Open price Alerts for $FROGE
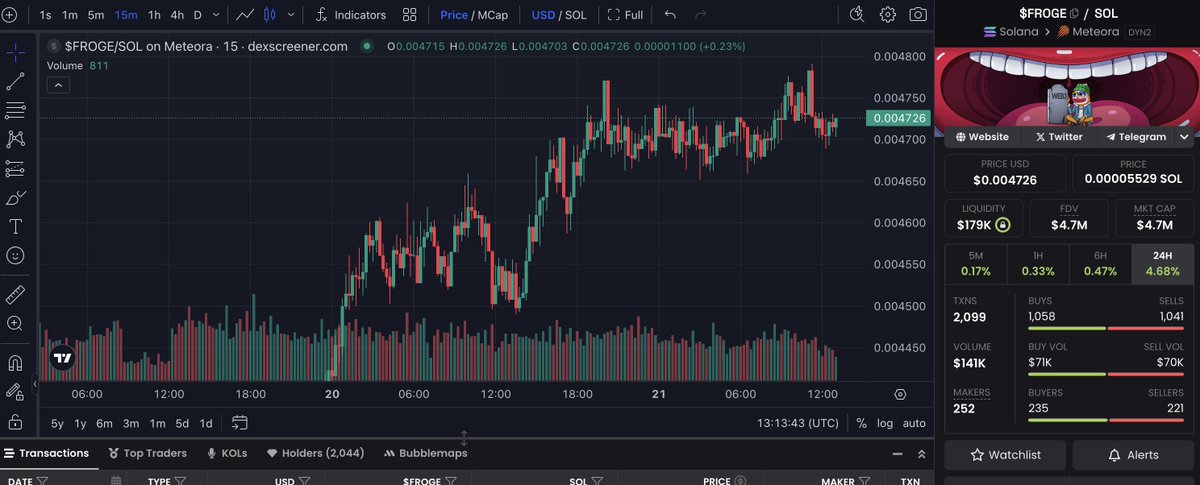1200x485 pixels. [1133, 455]
